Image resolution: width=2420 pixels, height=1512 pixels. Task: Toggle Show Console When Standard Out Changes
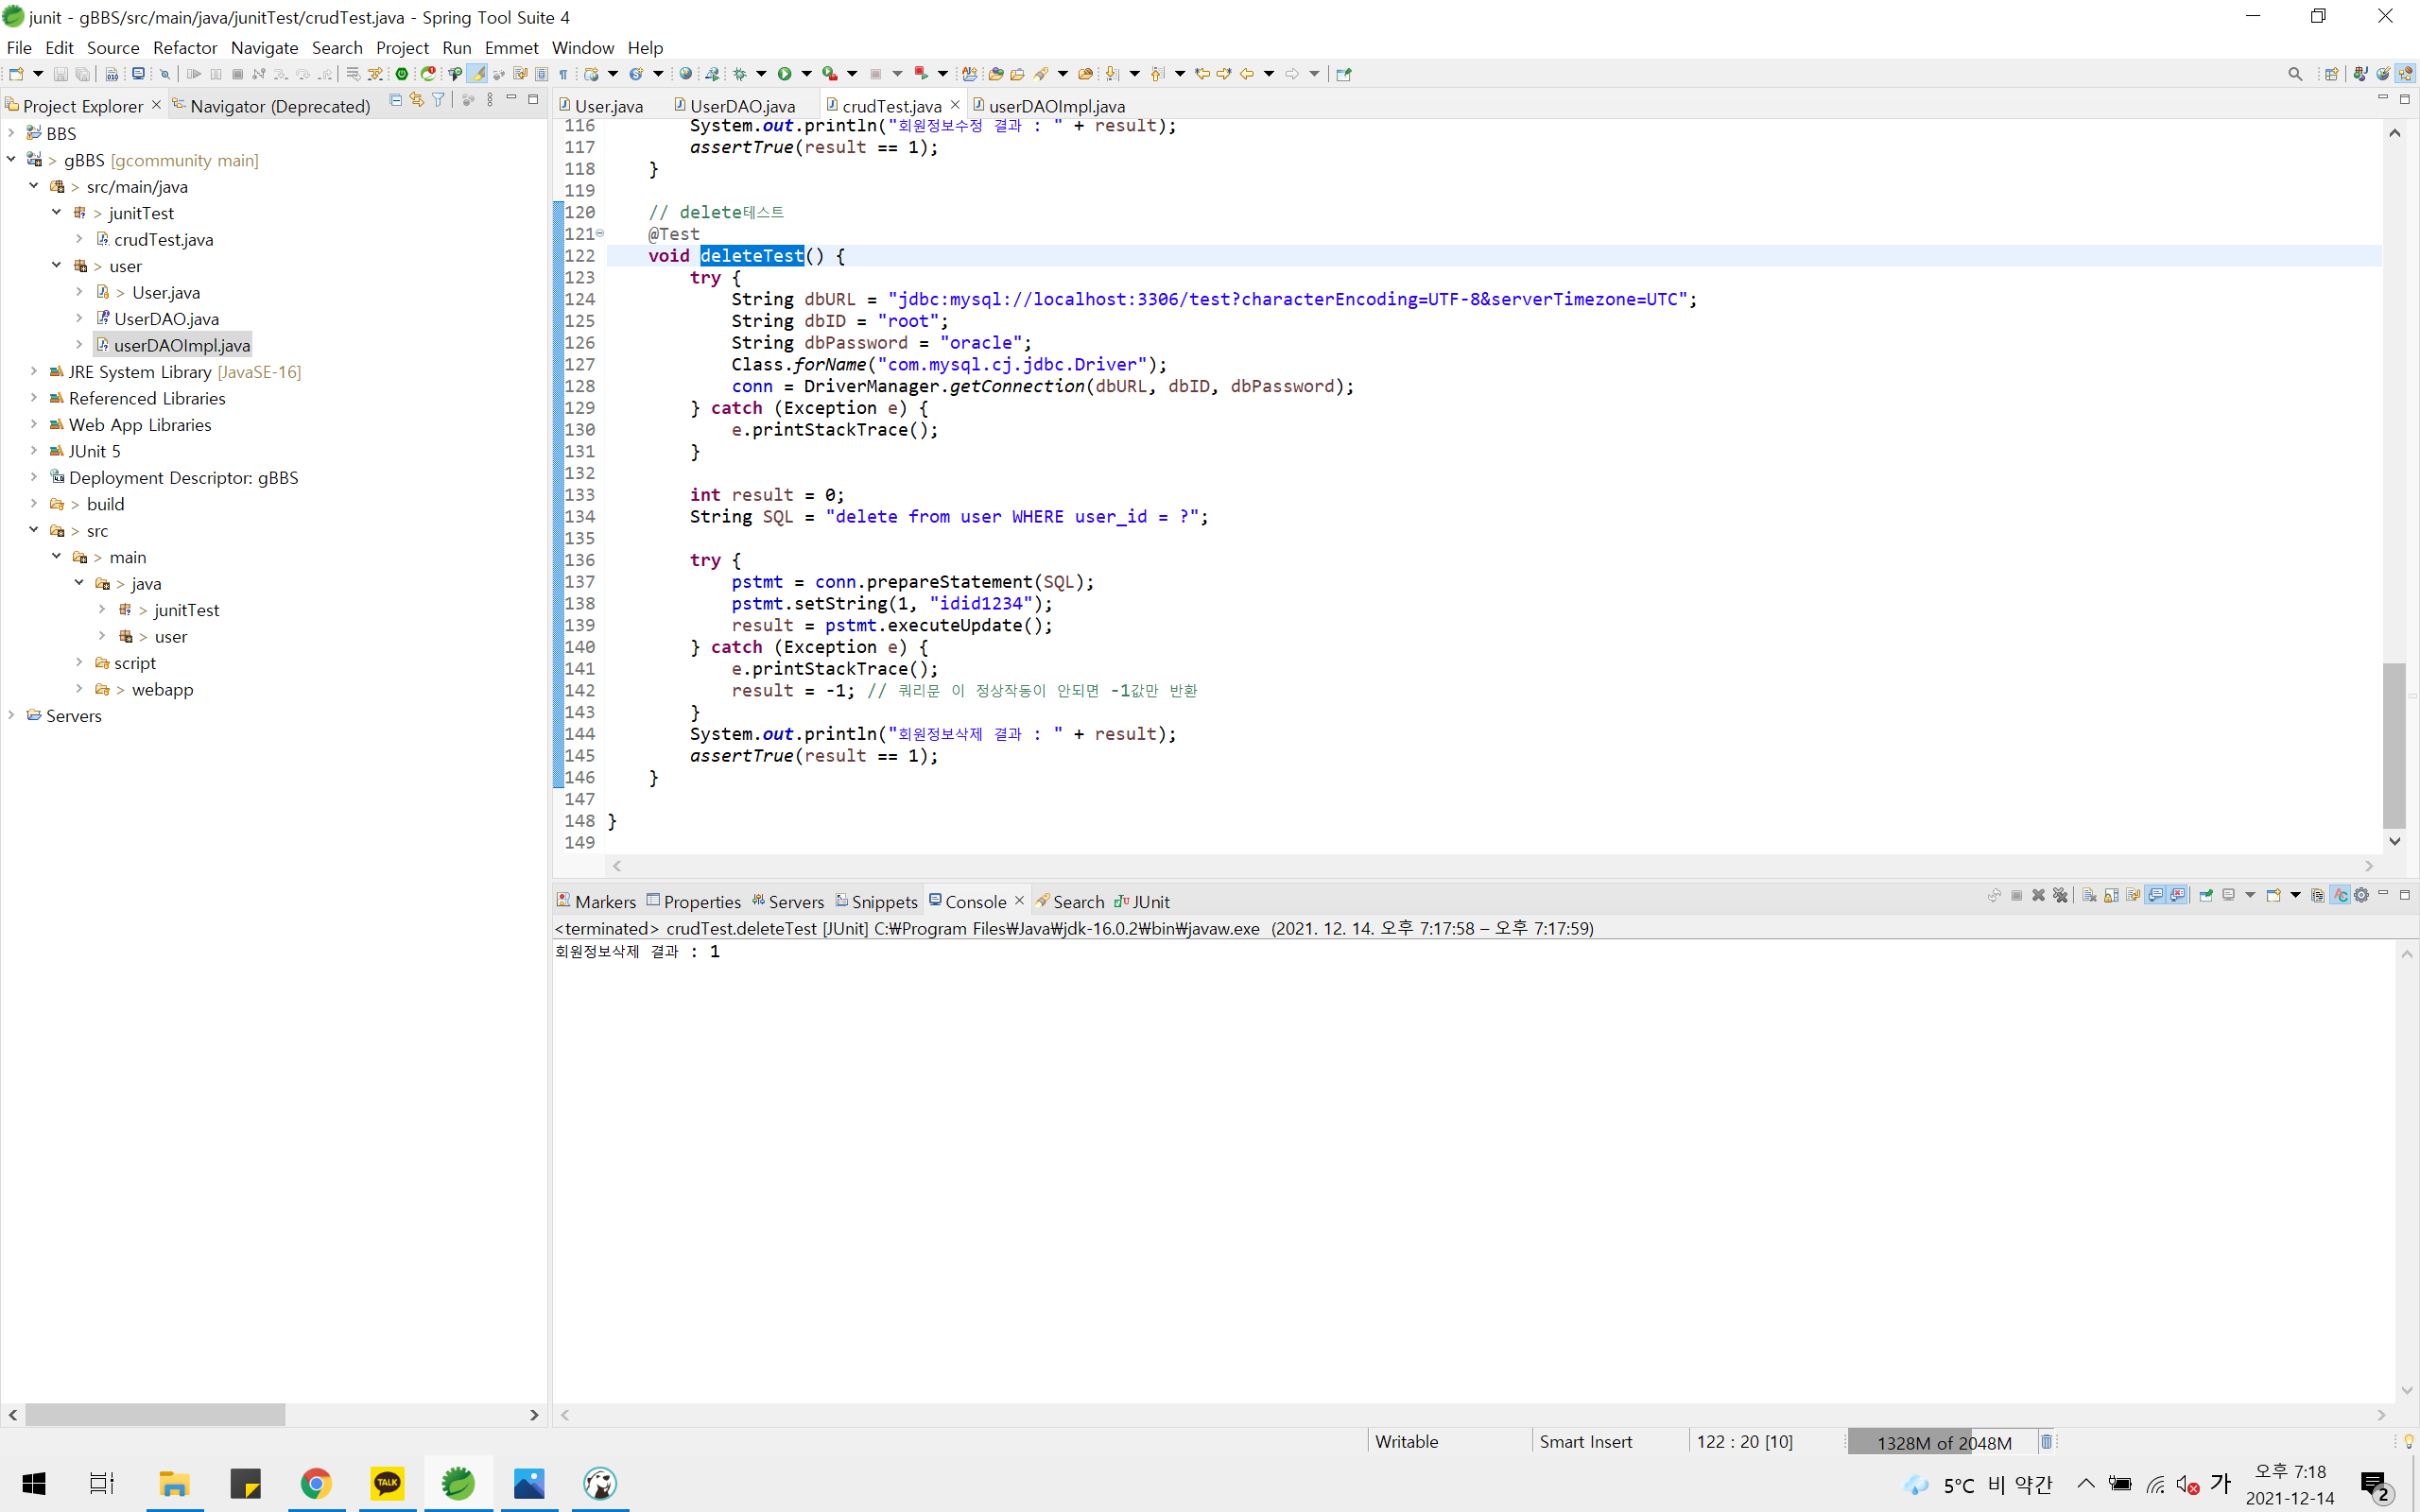click(2155, 895)
